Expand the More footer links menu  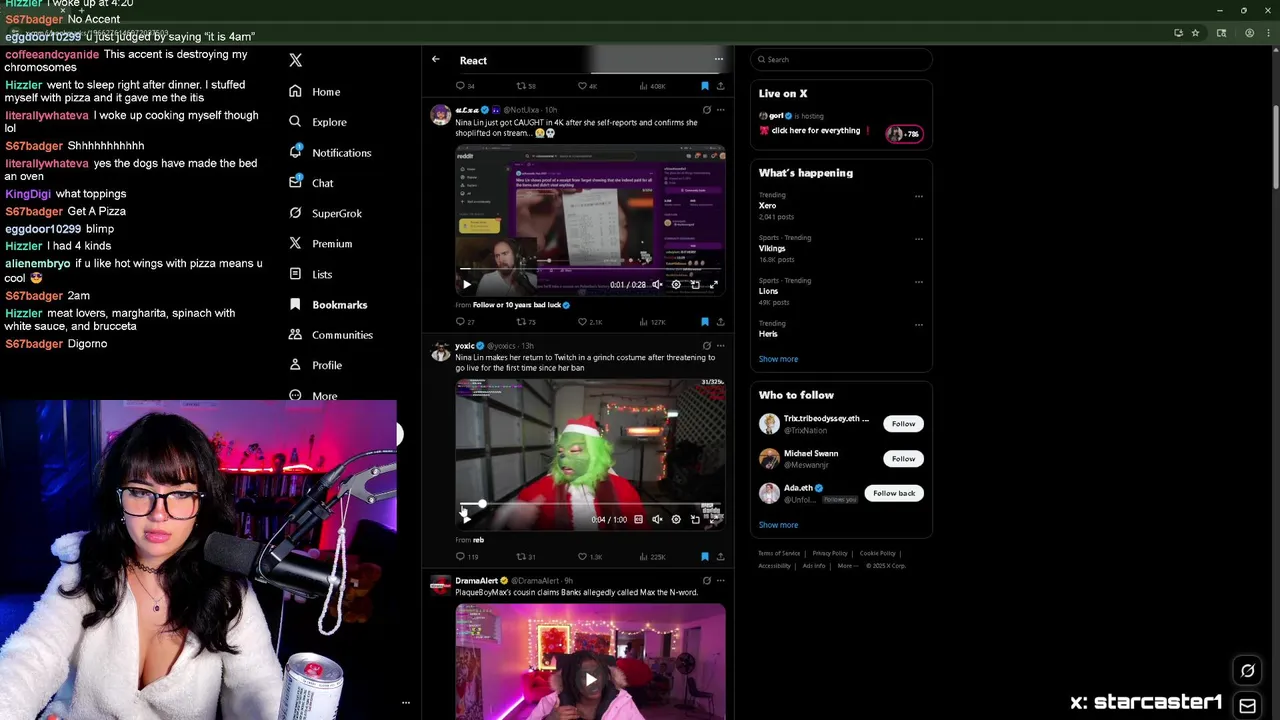tap(848, 566)
